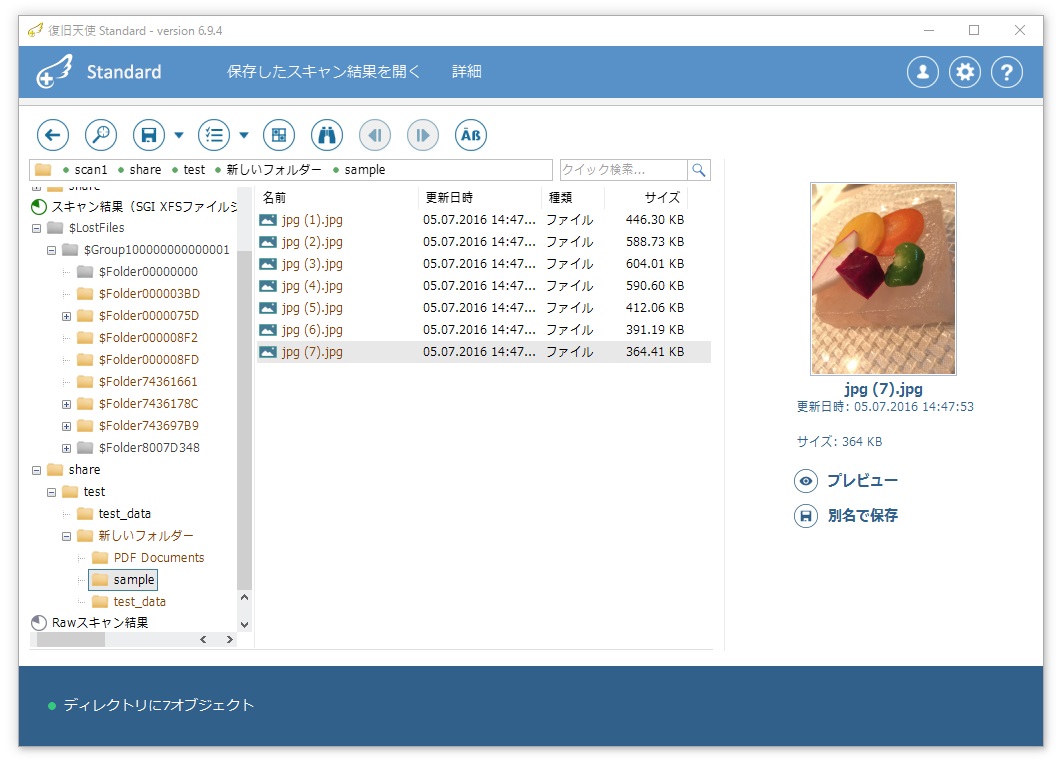Click the scan result pie icon
This screenshot has width=1059, height=765.
pos(39,207)
